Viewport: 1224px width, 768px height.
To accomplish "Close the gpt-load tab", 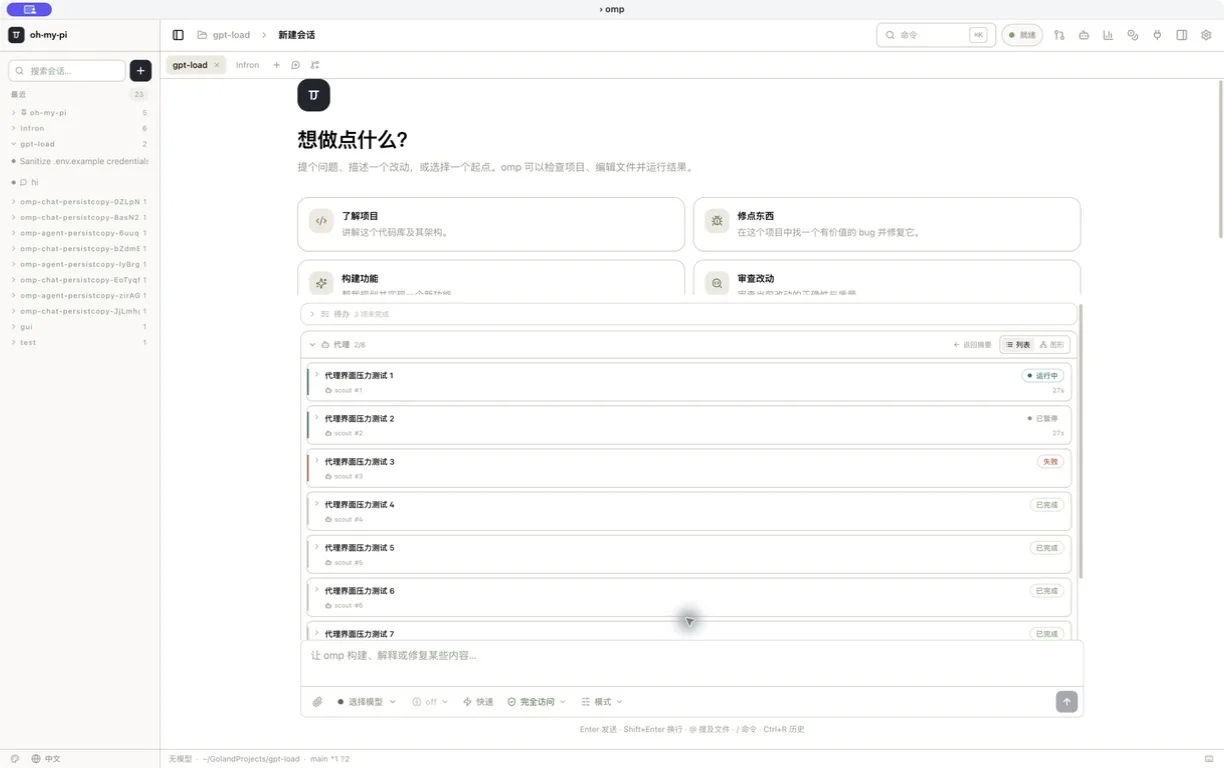I will tap(217, 65).
